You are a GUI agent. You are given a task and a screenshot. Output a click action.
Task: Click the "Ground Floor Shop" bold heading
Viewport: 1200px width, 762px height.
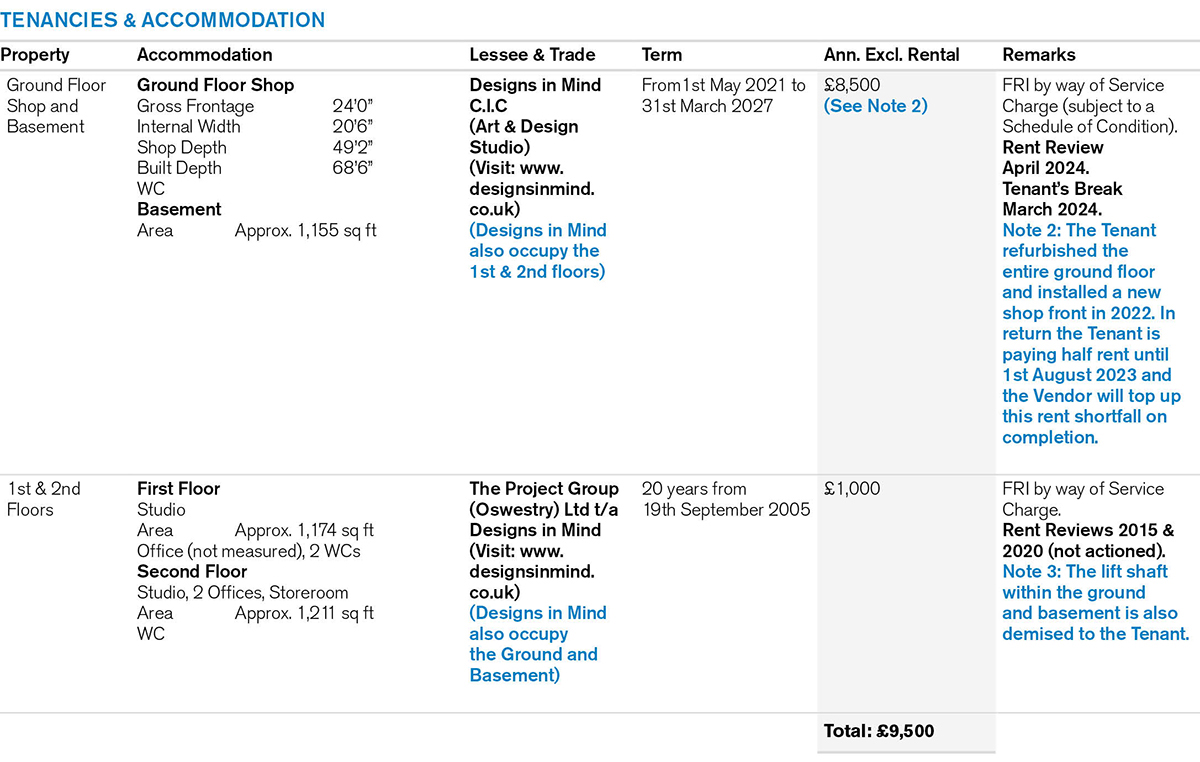pyautogui.click(x=215, y=86)
